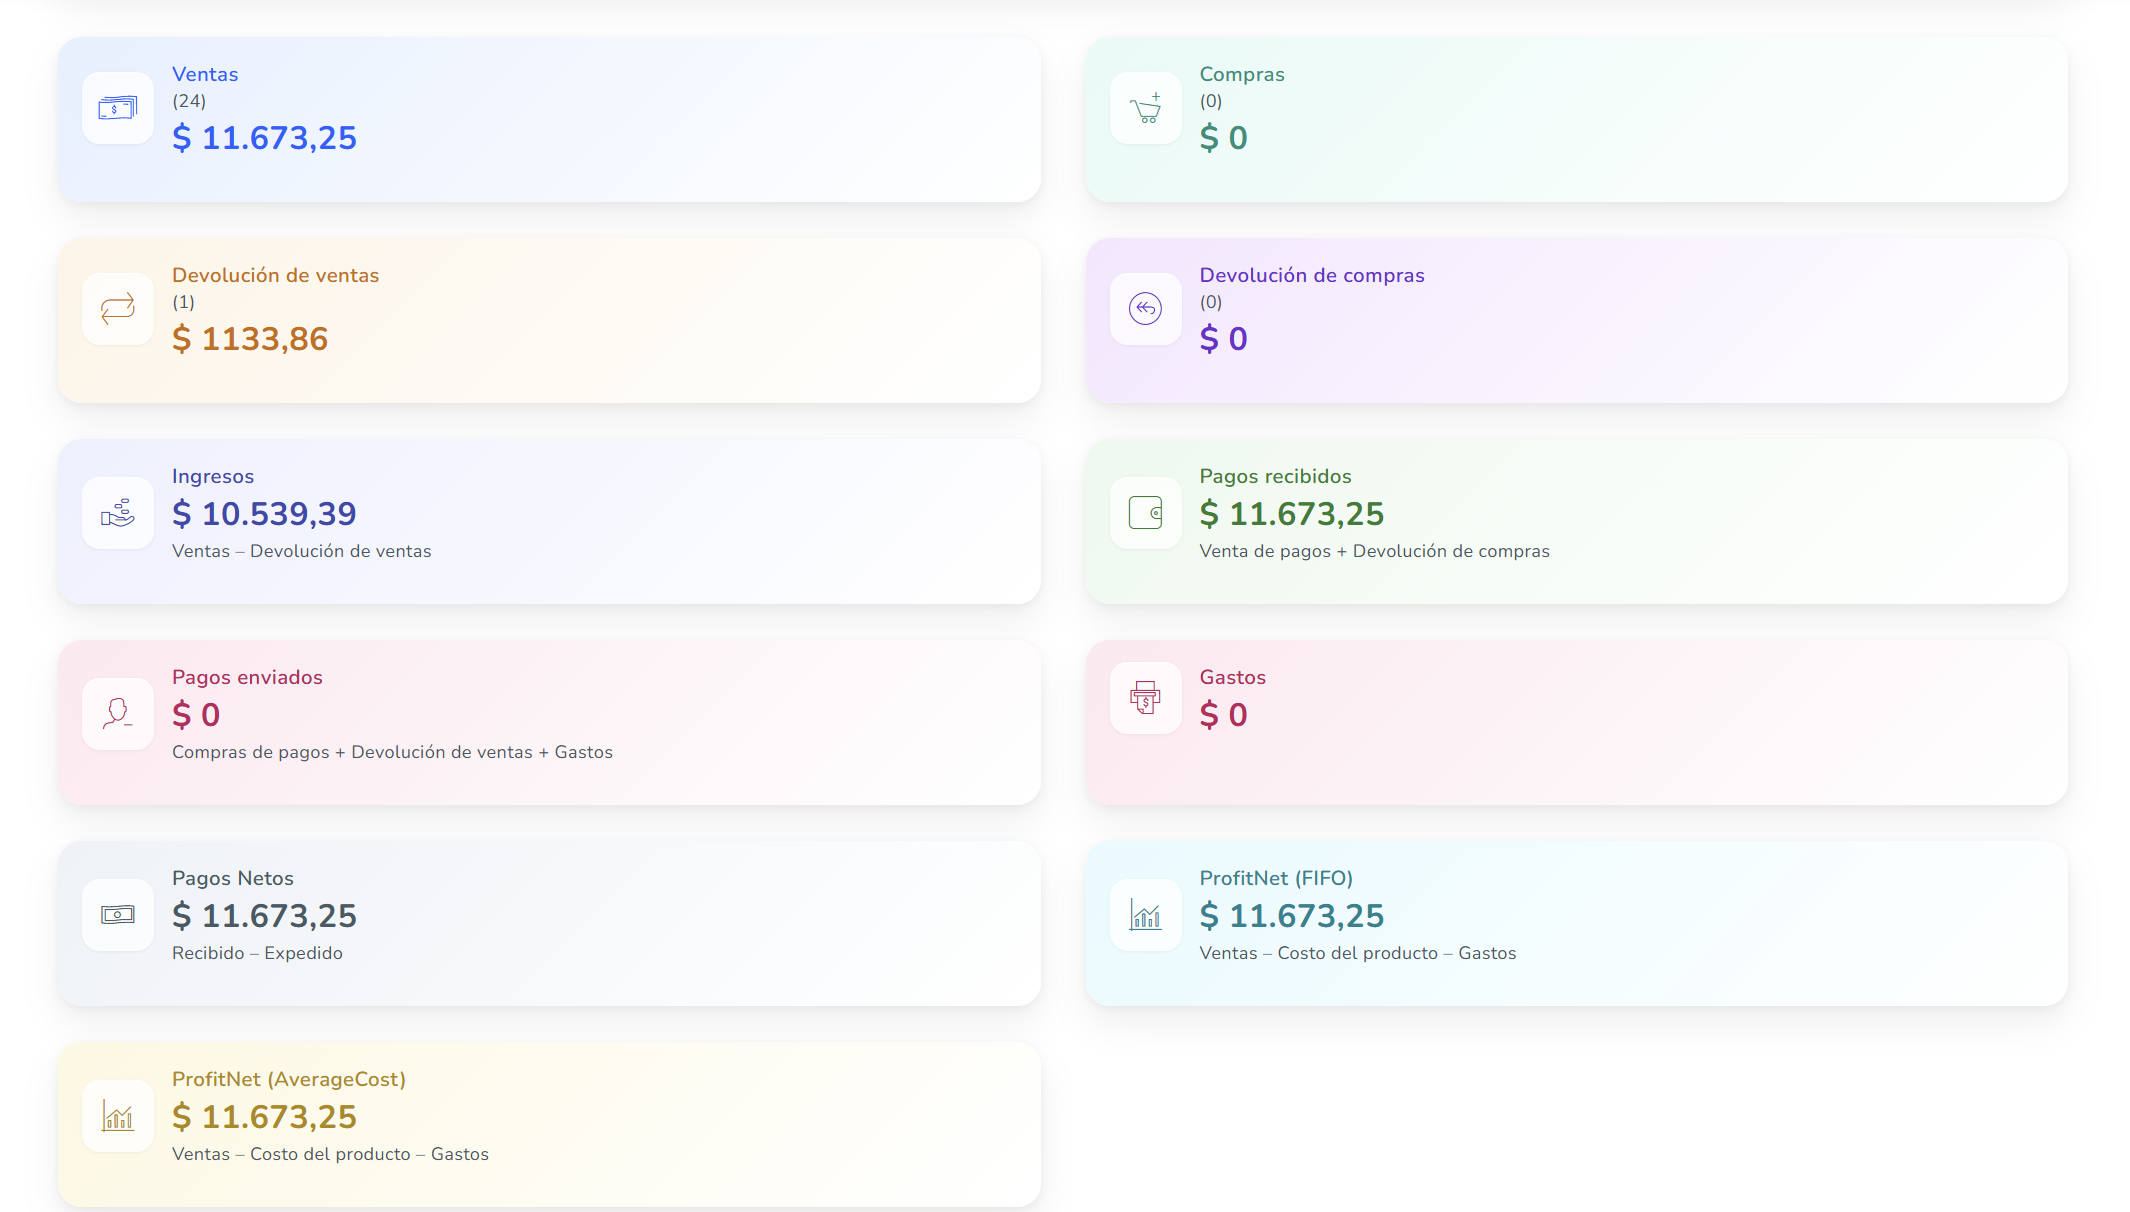Select the $ 10.539,39 Ingresos amount
Image resolution: width=2130 pixels, height=1212 pixels.
[264, 514]
